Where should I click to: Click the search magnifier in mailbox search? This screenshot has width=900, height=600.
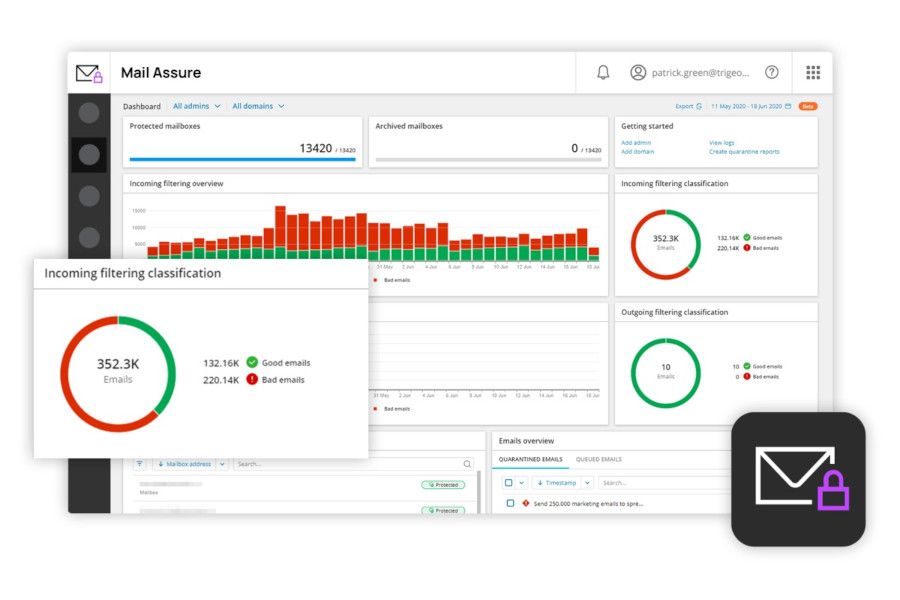click(467, 464)
